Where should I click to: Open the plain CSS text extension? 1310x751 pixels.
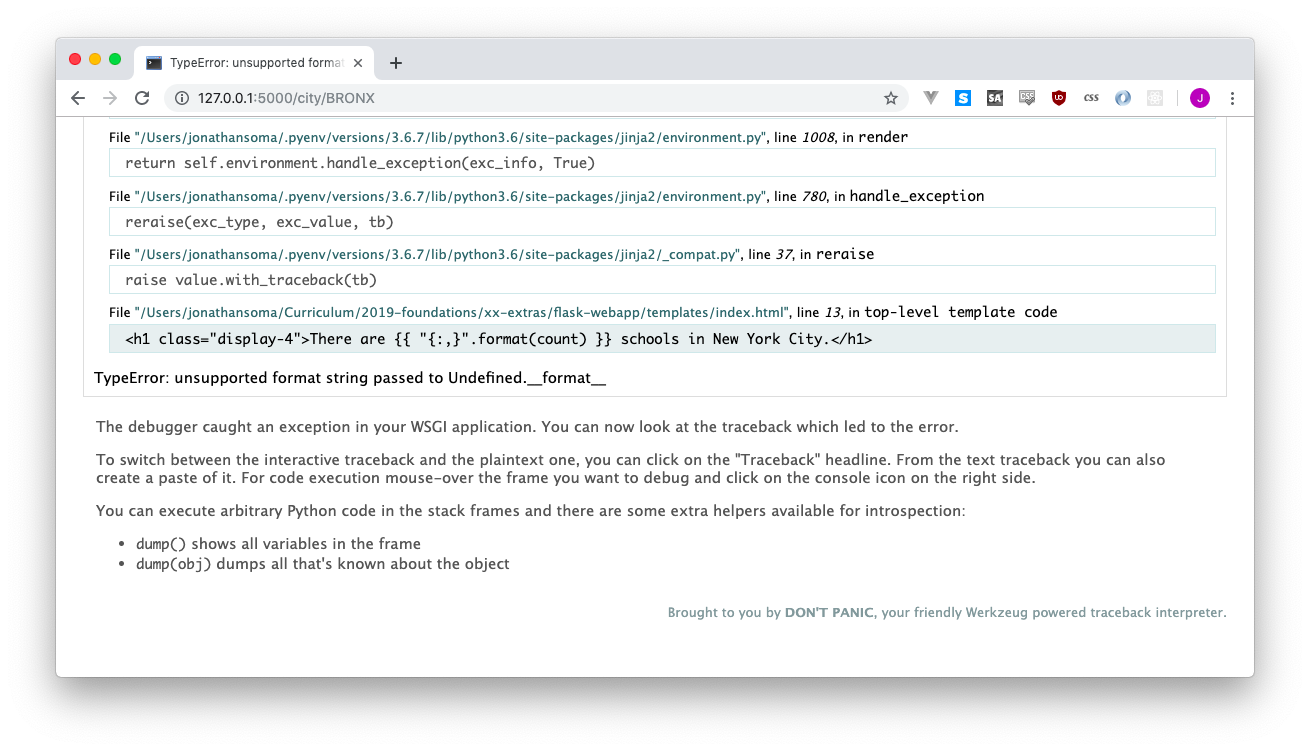click(x=1091, y=98)
